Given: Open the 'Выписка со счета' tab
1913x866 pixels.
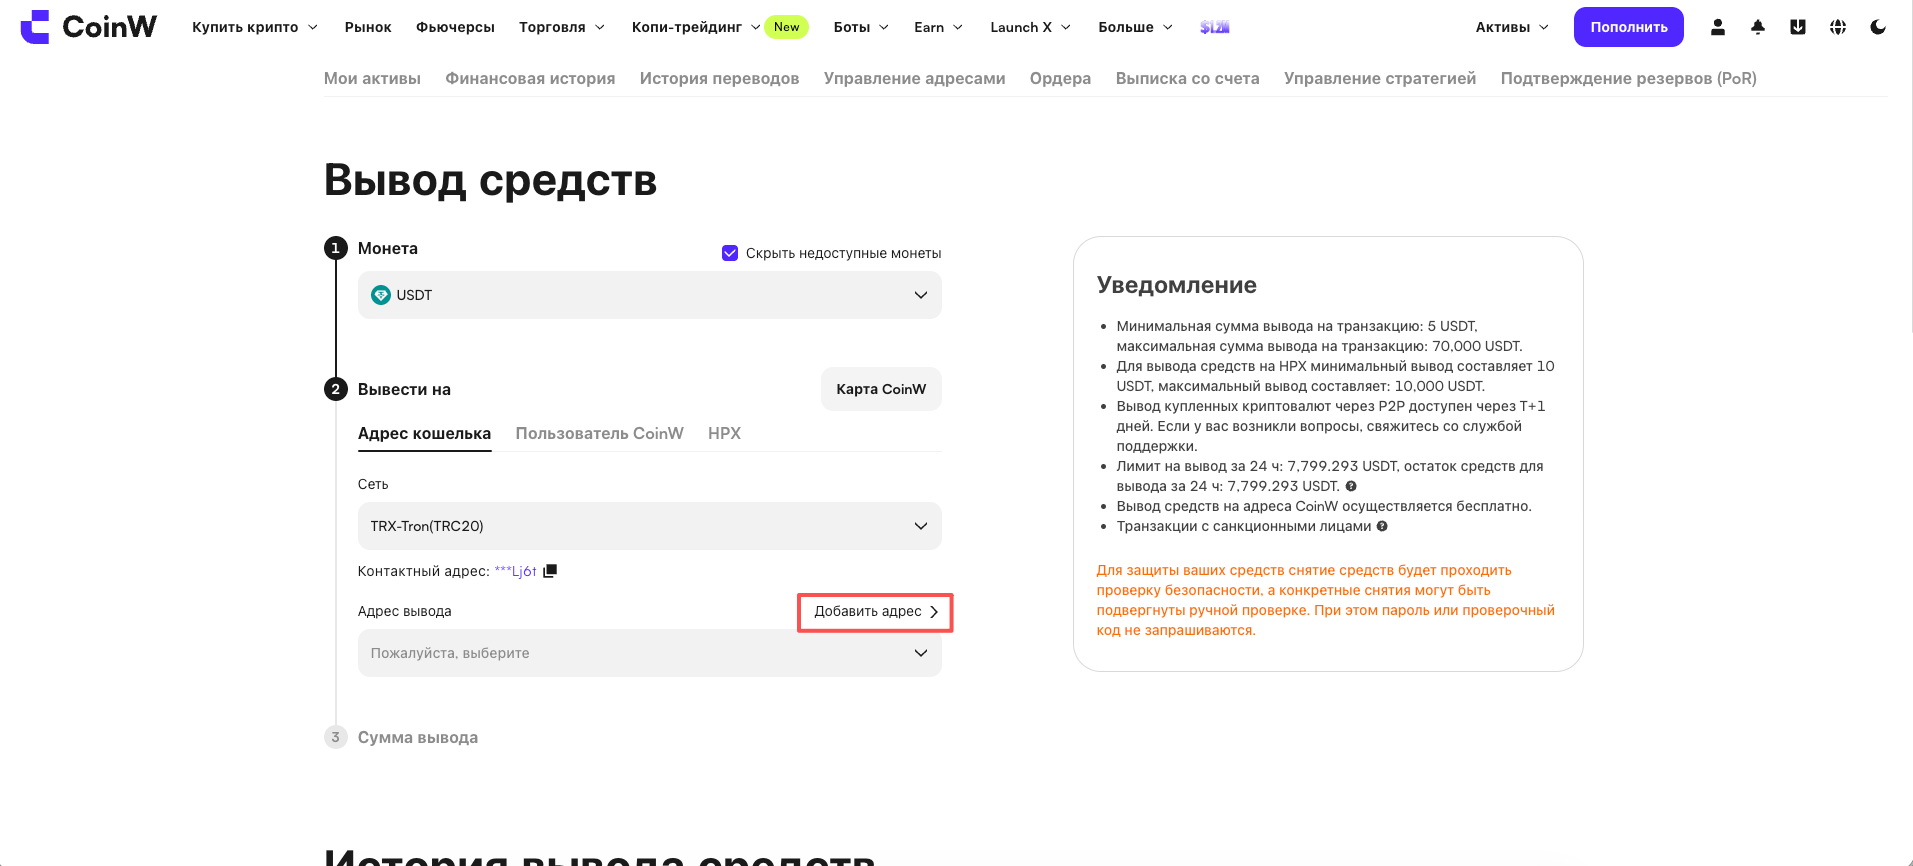Looking at the screenshot, I should 1188,78.
